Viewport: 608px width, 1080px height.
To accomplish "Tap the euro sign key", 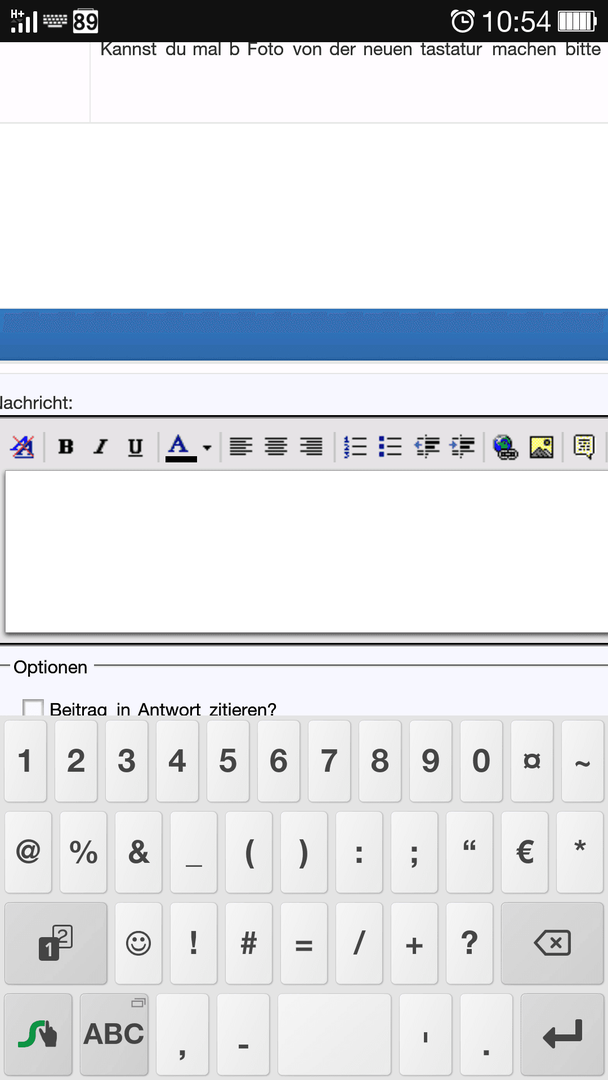I will pyautogui.click(x=525, y=852).
